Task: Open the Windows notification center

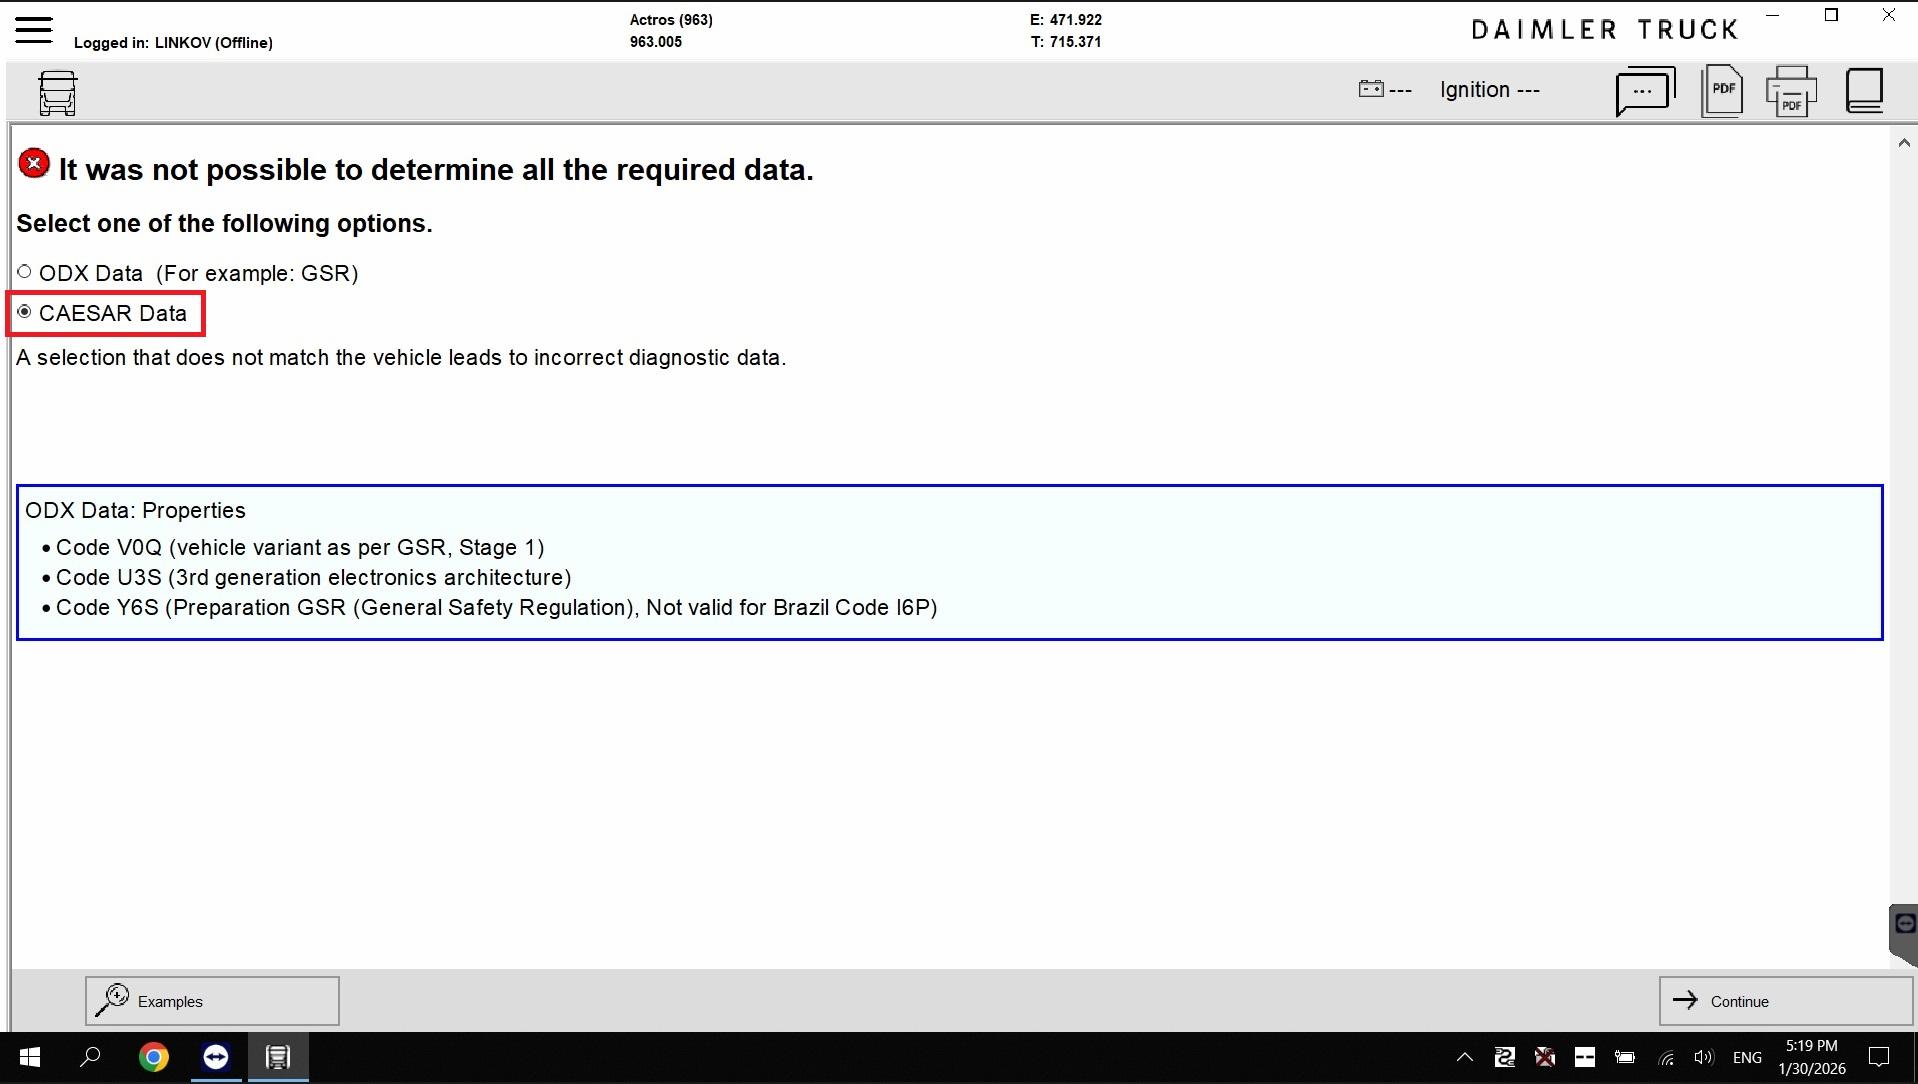Action: pyautogui.click(x=1880, y=1057)
